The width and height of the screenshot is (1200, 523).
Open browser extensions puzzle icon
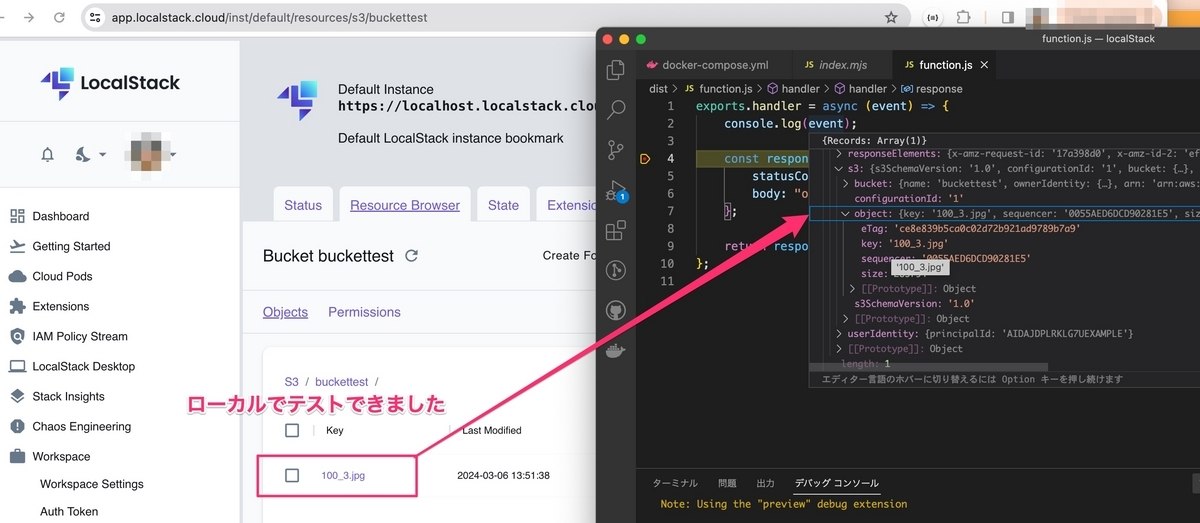click(x=964, y=17)
